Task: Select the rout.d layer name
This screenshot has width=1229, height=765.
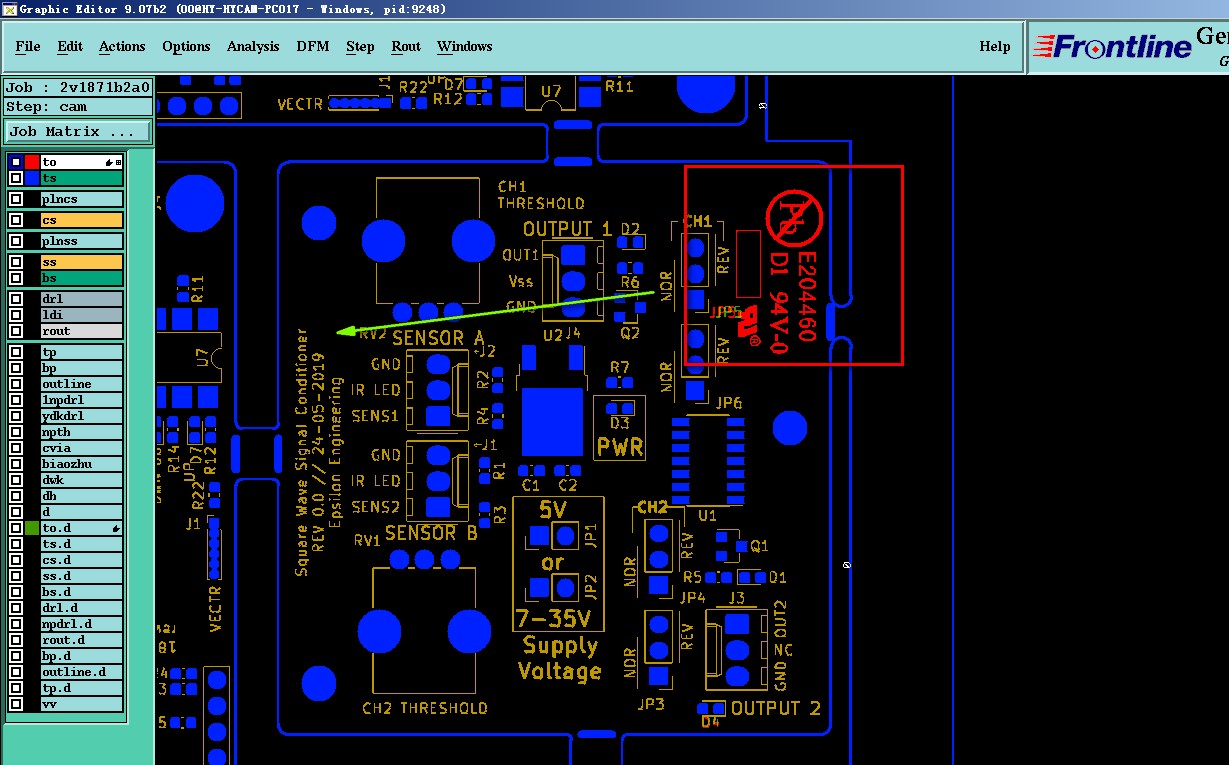Action: tap(82, 640)
